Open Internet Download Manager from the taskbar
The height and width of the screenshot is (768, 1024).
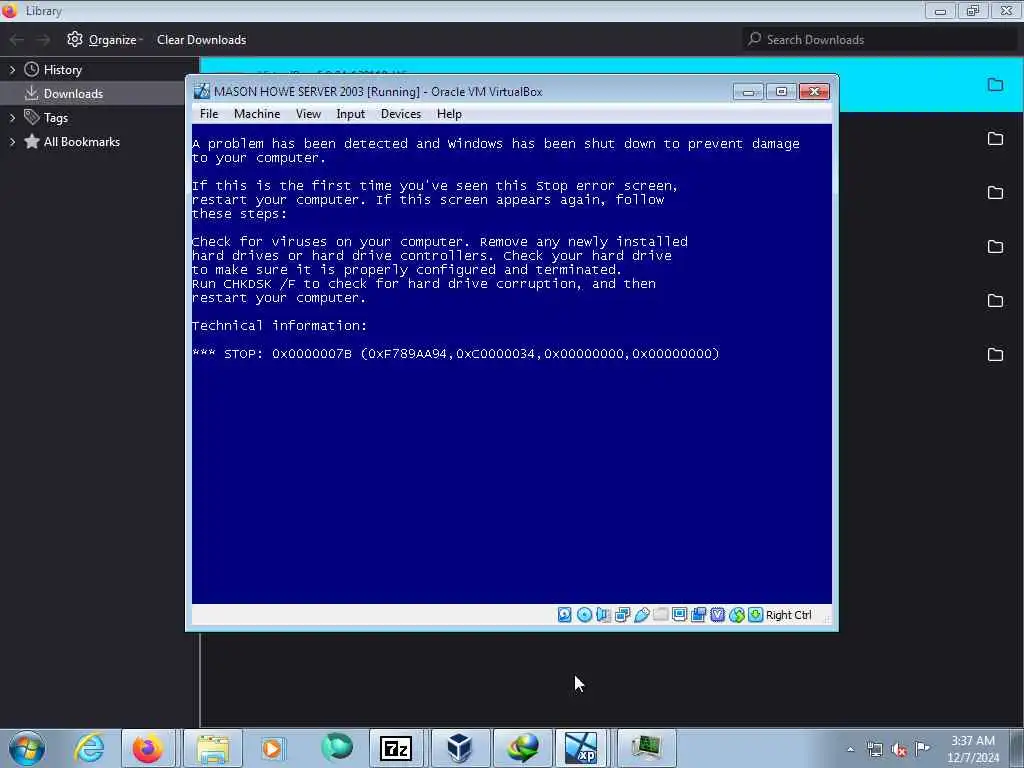(x=523, y=748)
